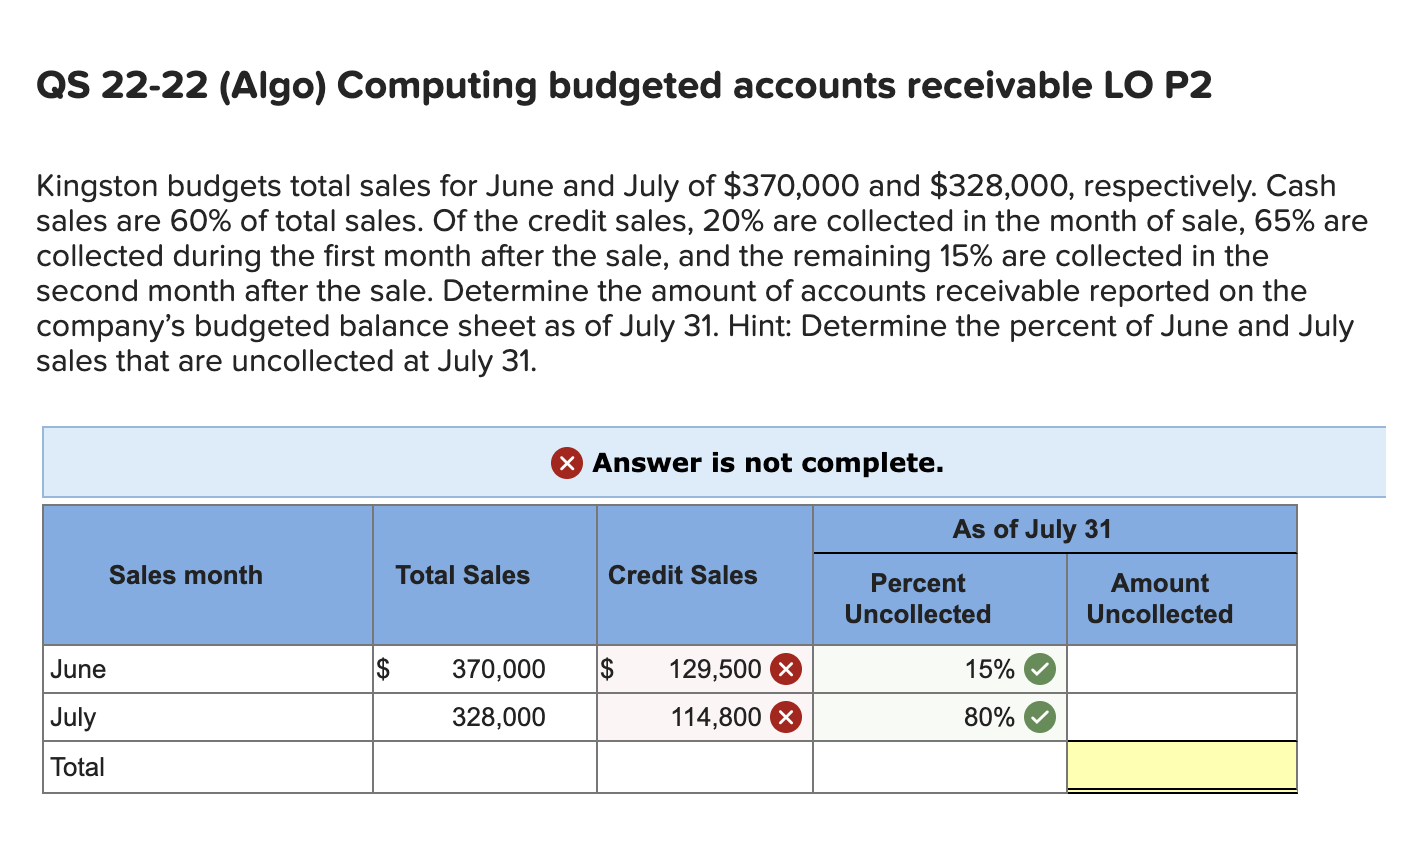Click July's Amount Uncollected empty cell
Image resolution: width=1416 pixels, height=842 pixels.
[x=1181, y=716]
